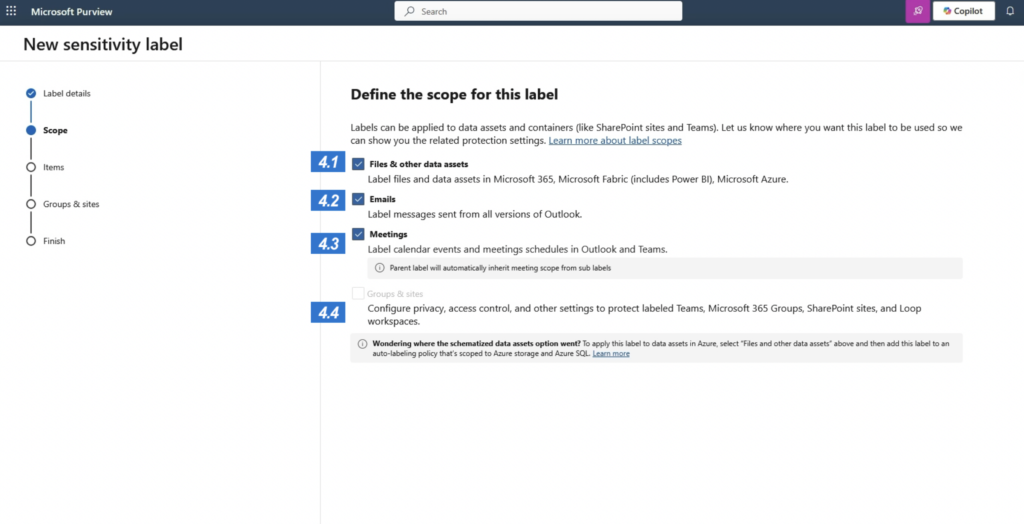Uncheck the Emails checkbox
Screen dimensions: 1024x524
358,199
